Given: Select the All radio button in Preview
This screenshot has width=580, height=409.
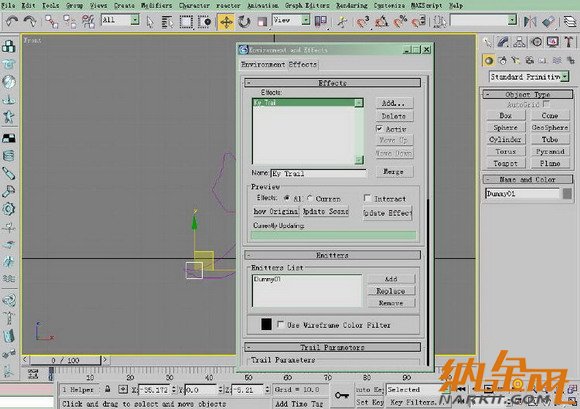Looking at the screenshot, I should tap(287, 198).
